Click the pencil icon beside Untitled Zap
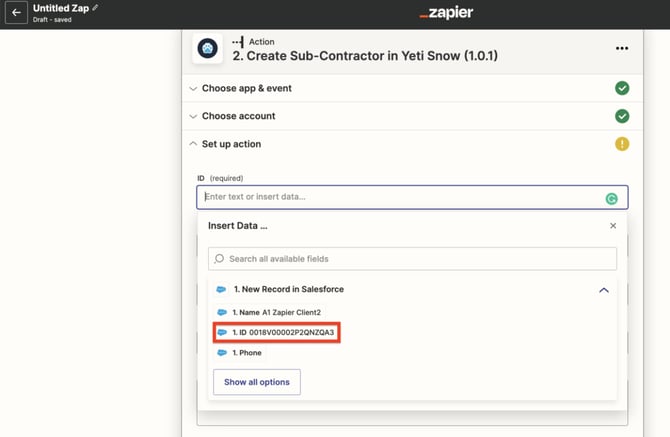Screen dimensions: 670x437 (96, 8)
